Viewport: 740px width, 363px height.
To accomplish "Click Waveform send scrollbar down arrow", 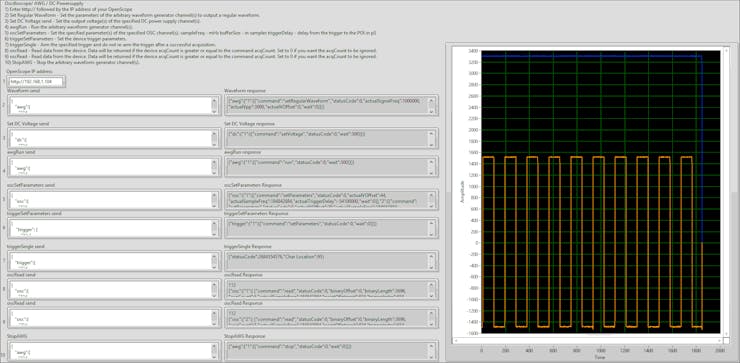I will coord(214,111).
